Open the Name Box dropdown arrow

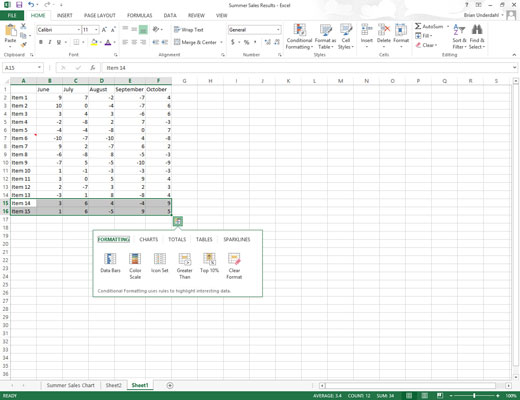(39, 68)
